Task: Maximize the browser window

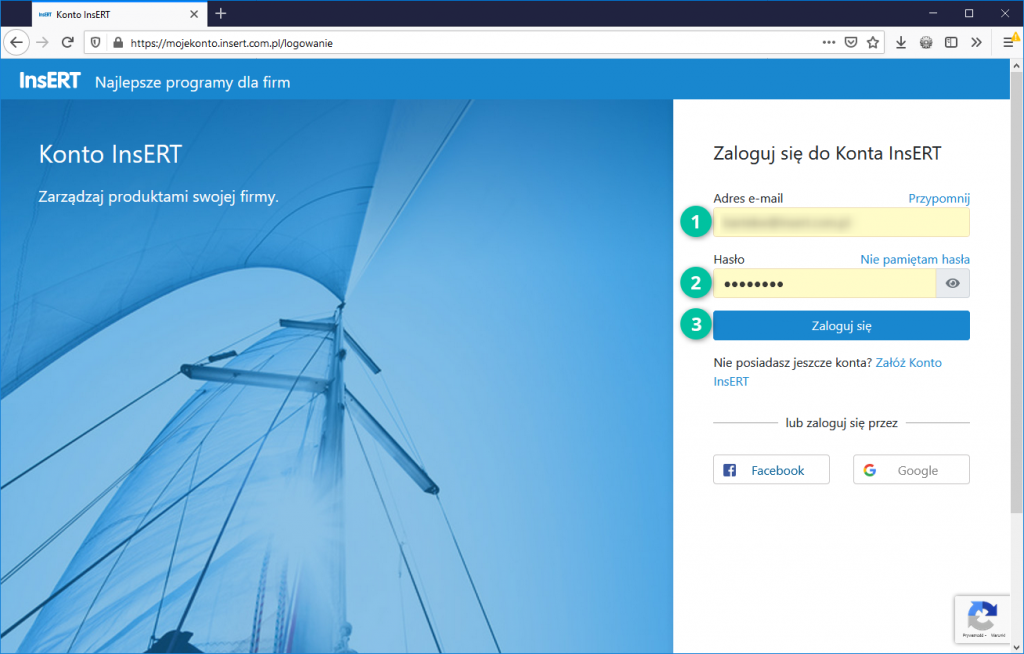Action: [969, 14]
